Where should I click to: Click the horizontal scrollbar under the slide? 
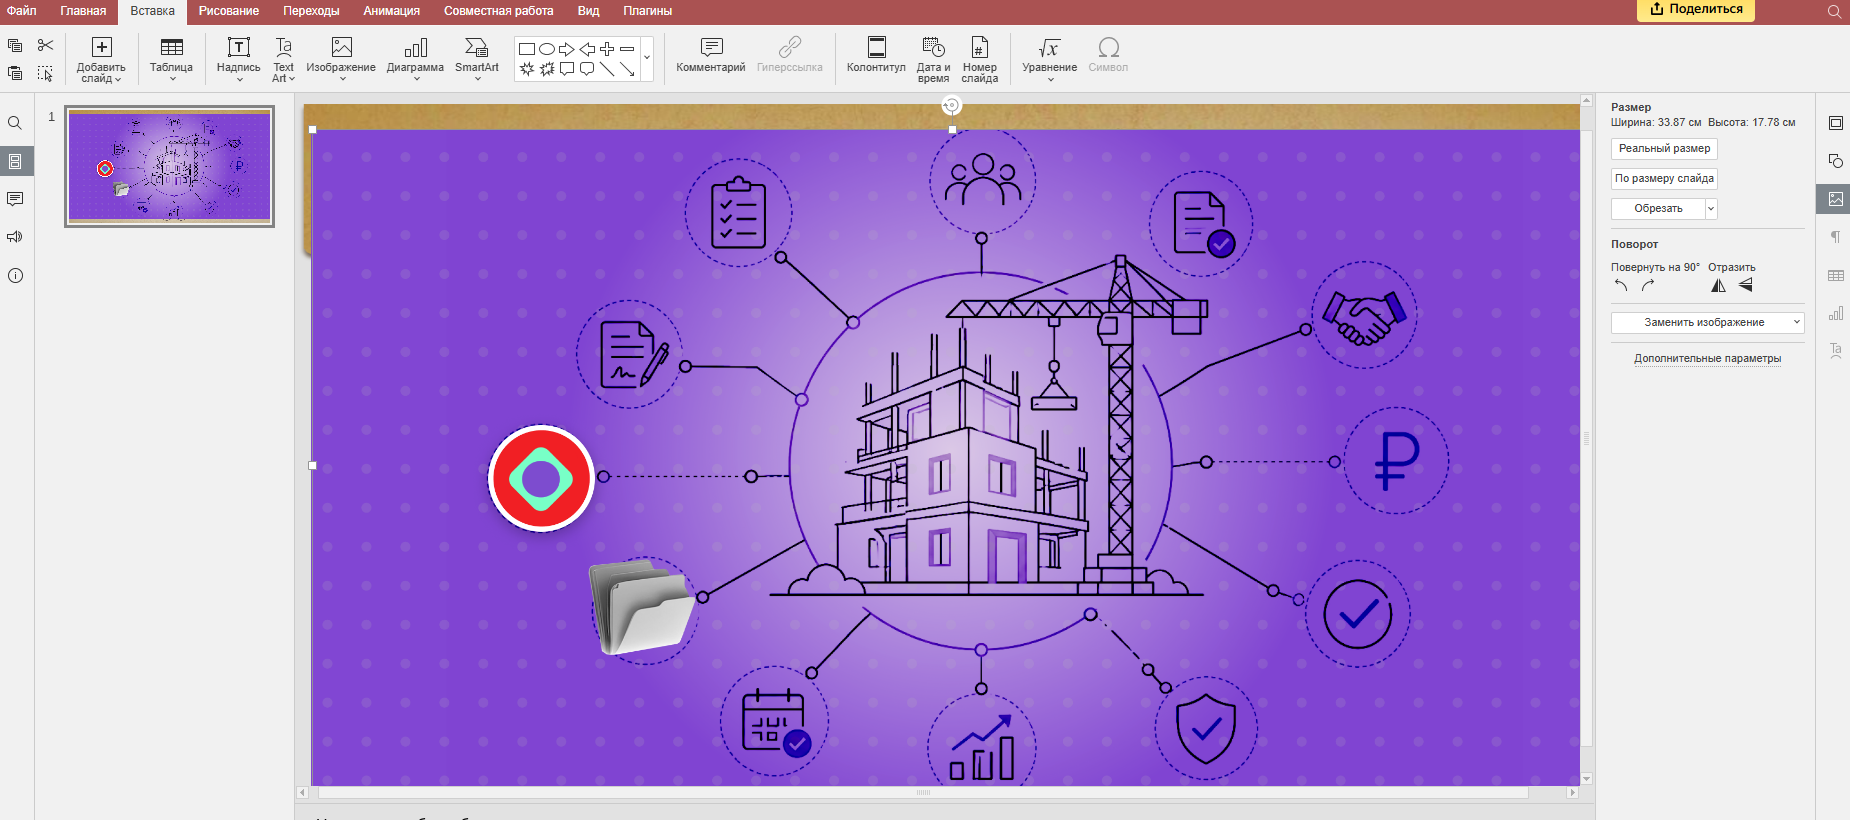pyautogui.click(x=923, y=792)
